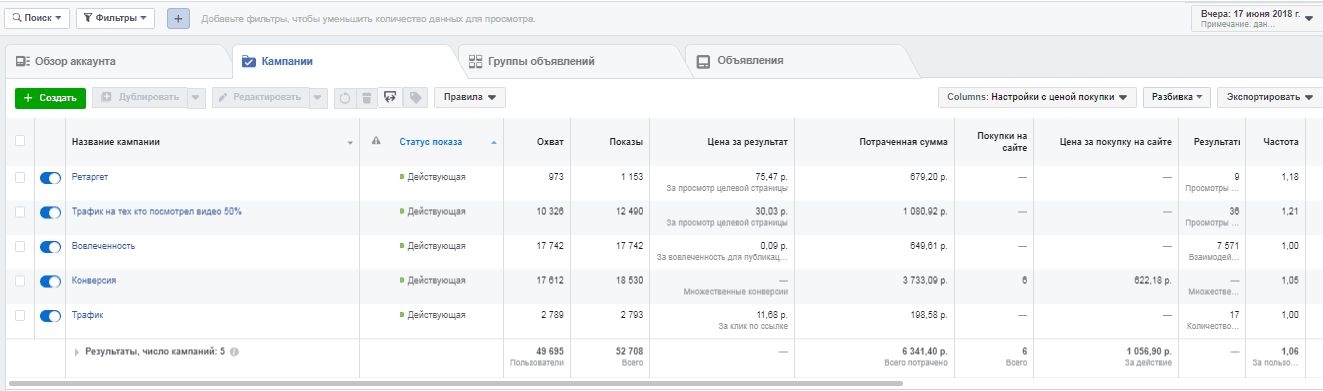The width and height of the screenshot is (1323, 391).
Task: Open Трафик на тех кто посмотрел видео 50% link
Action: pos(157,212)
